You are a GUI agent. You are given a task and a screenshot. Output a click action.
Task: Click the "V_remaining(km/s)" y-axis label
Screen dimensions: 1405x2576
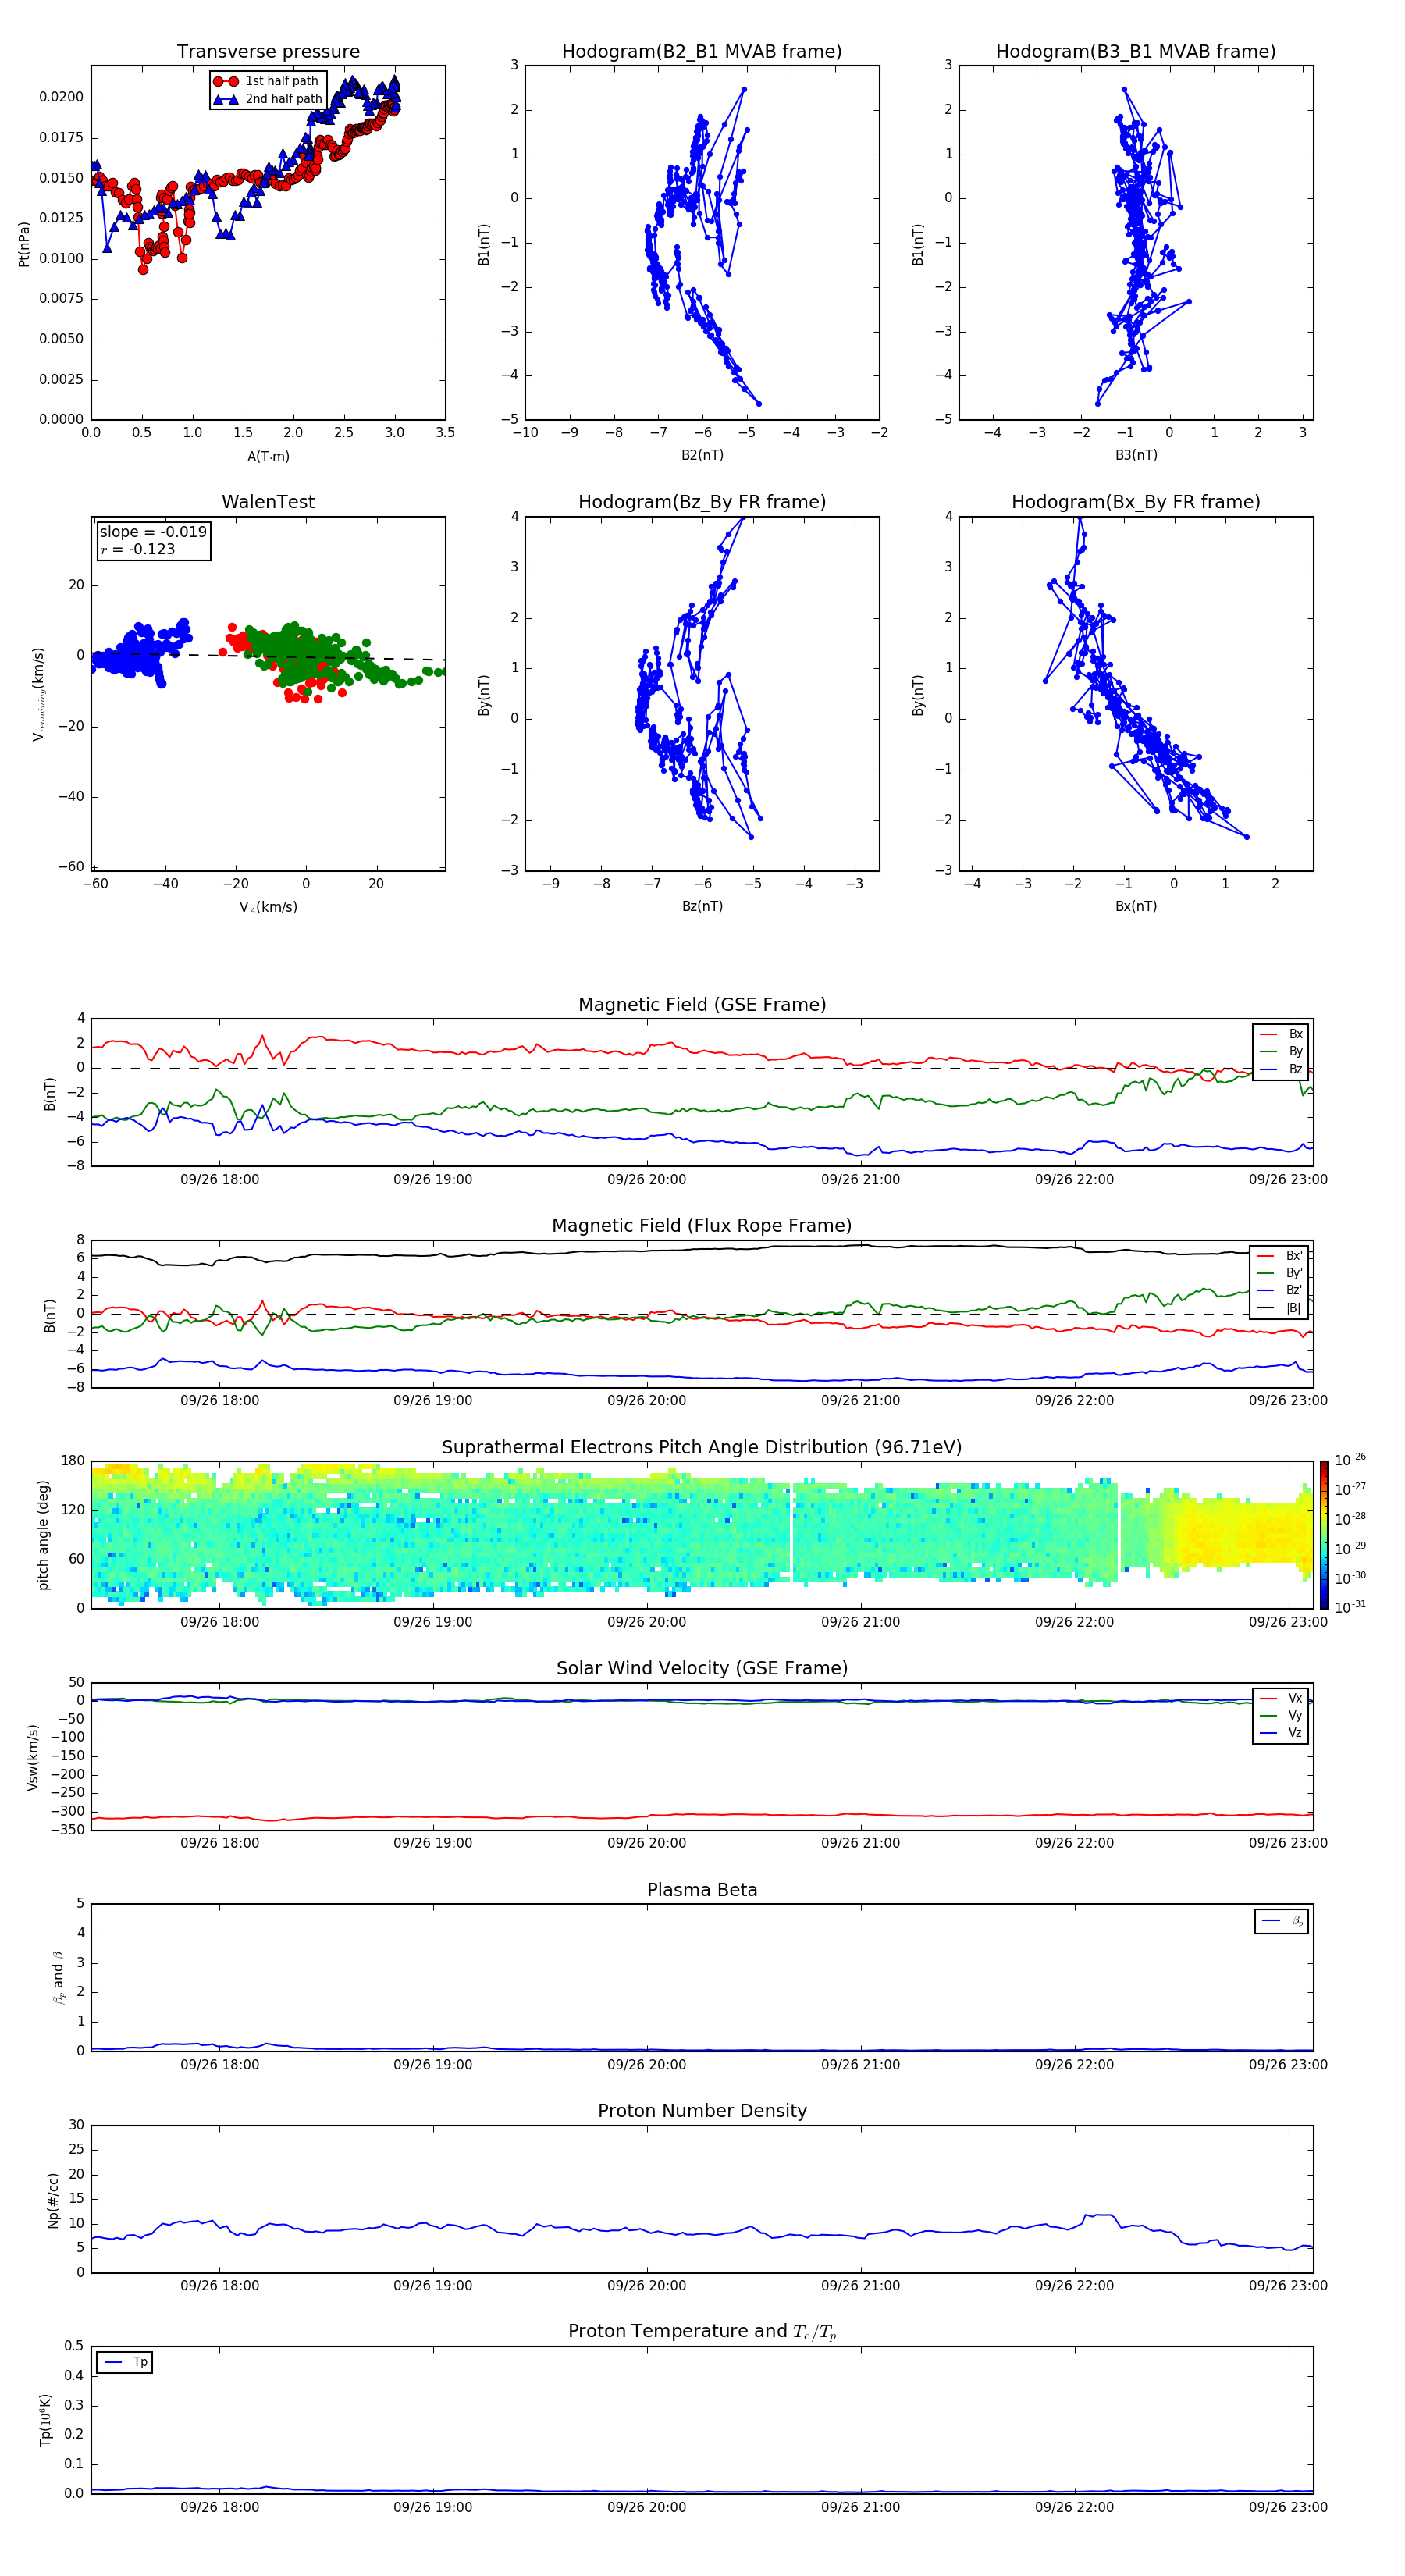[38, 694]
